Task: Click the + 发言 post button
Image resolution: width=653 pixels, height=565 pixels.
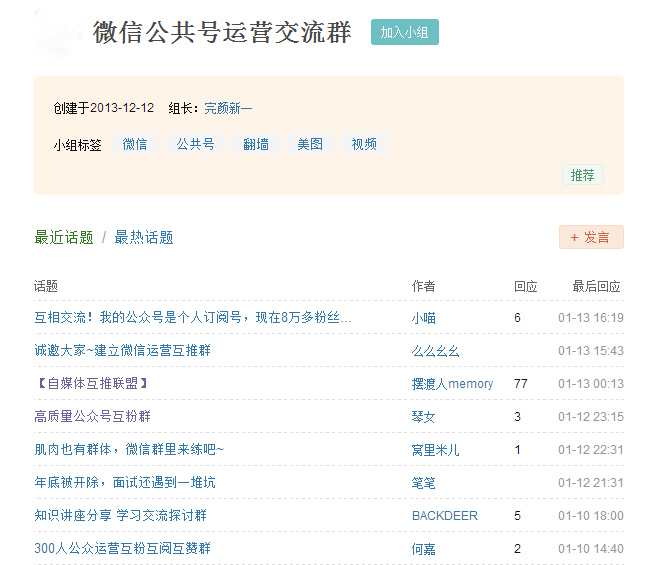Action: pos(591,237)
